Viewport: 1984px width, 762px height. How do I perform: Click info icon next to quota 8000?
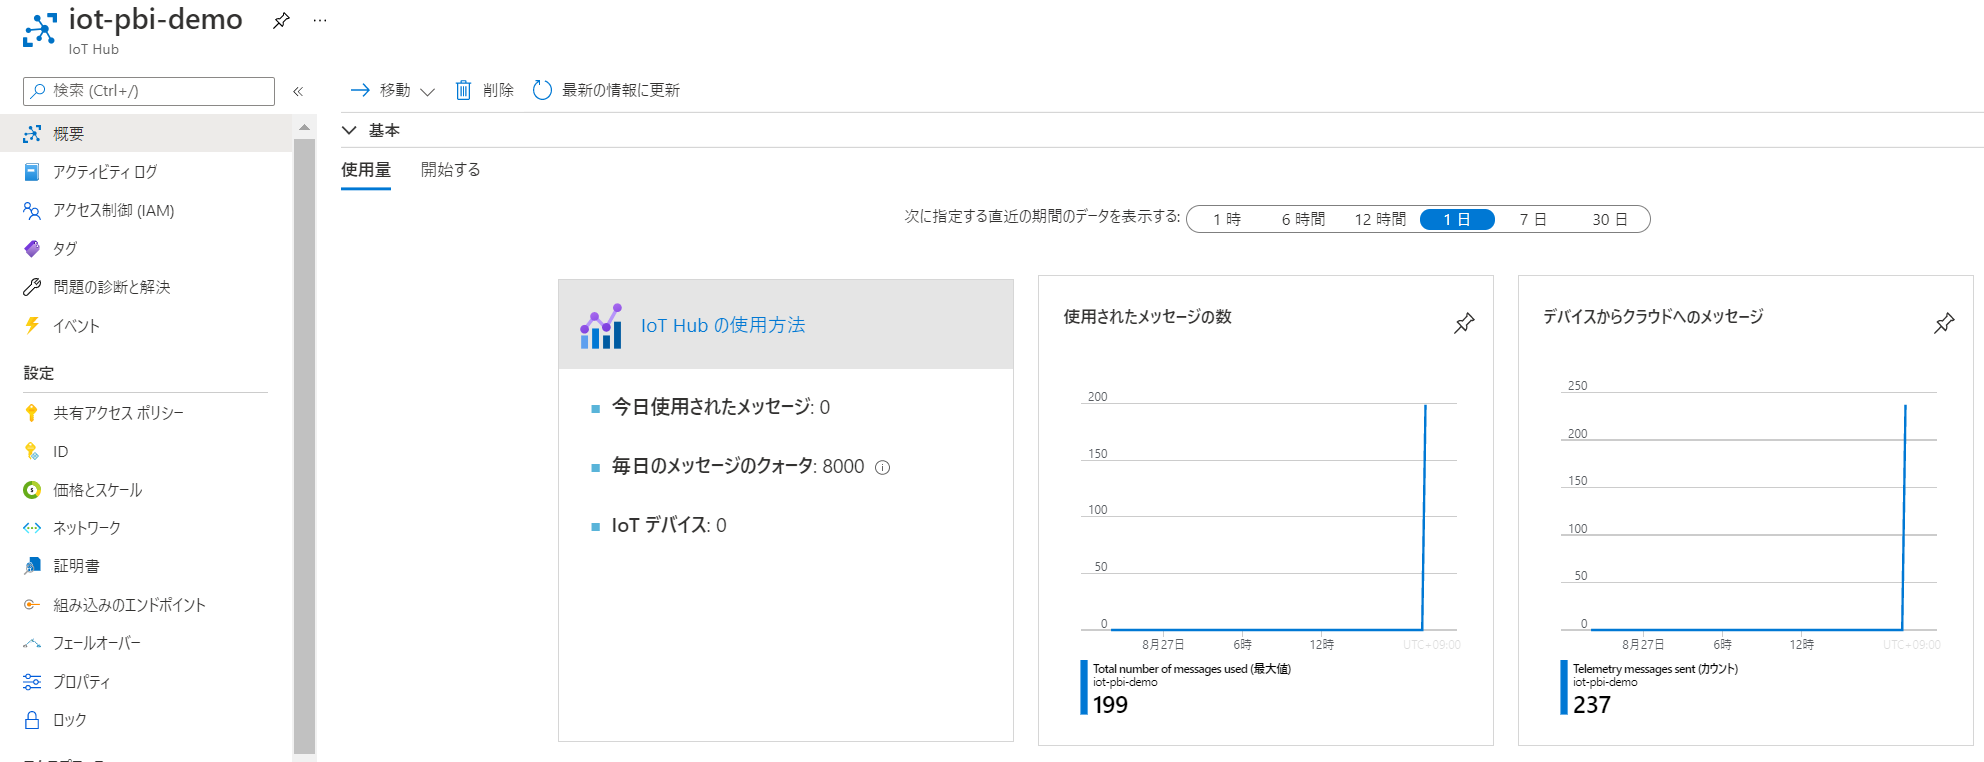point(882,467)
